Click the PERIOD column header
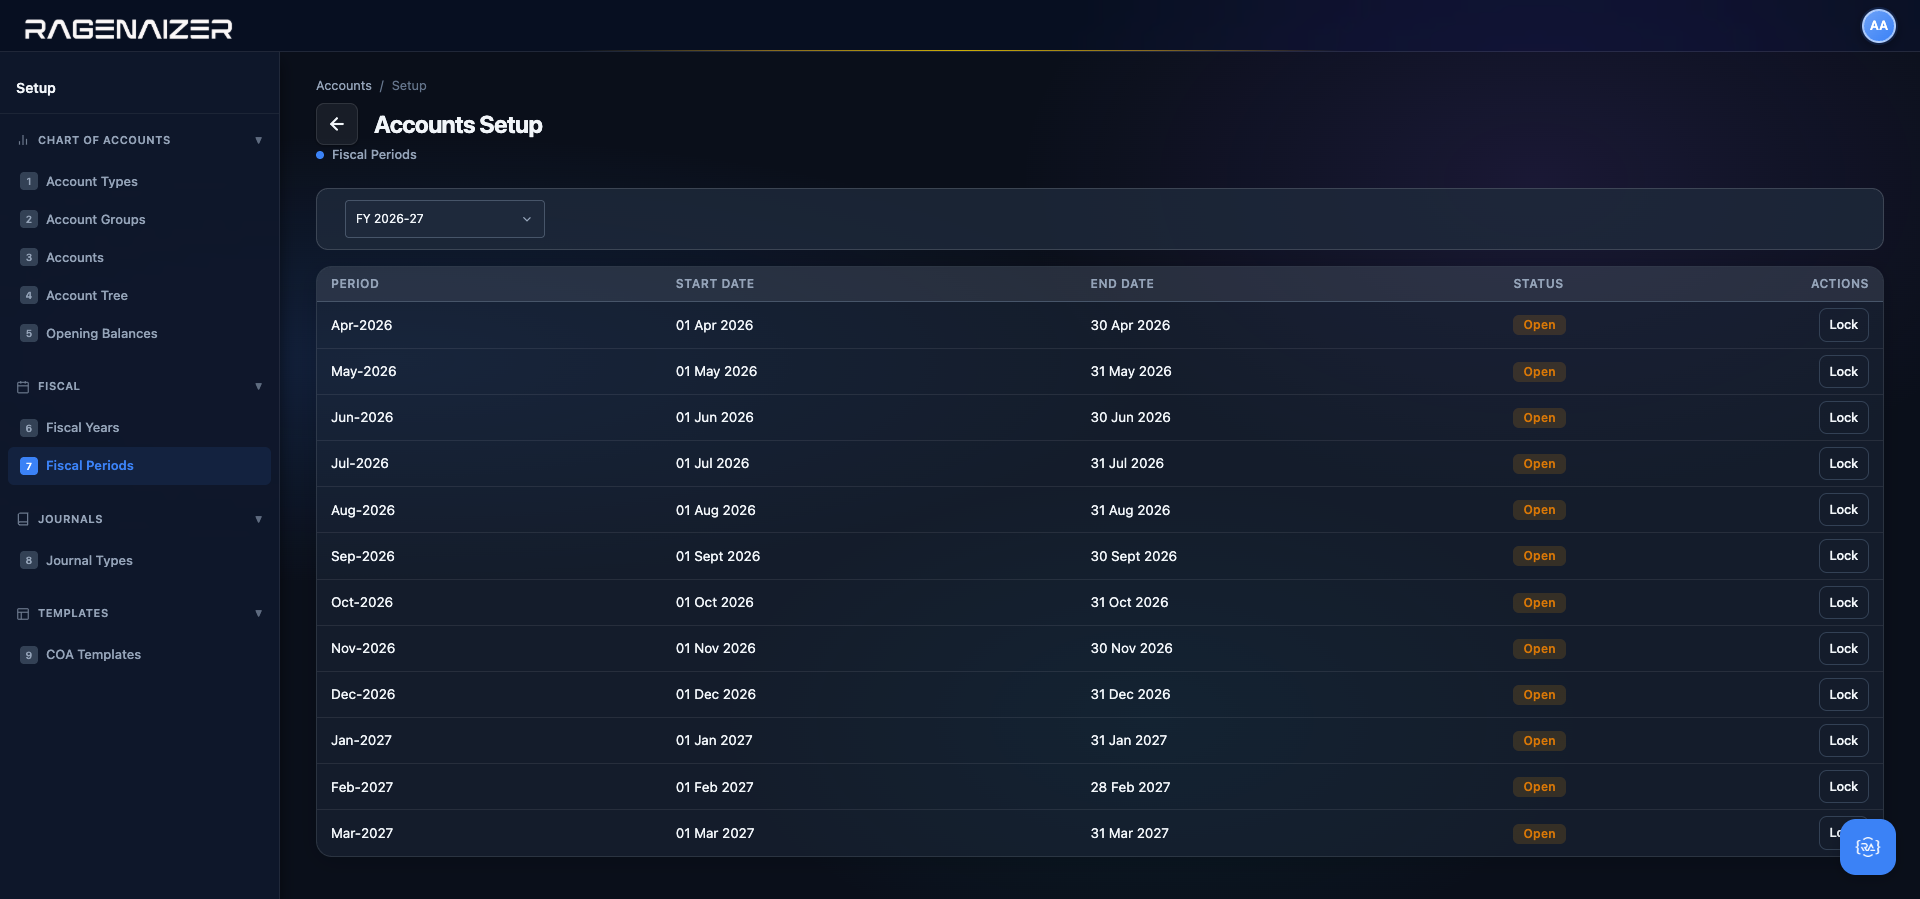The image size is (1920, 899). pos(355,284)
